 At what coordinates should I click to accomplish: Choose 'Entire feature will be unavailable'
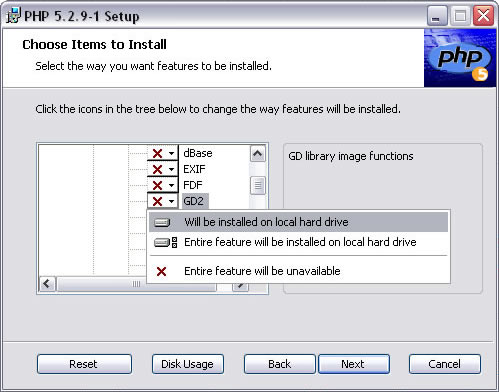(298, 271)
